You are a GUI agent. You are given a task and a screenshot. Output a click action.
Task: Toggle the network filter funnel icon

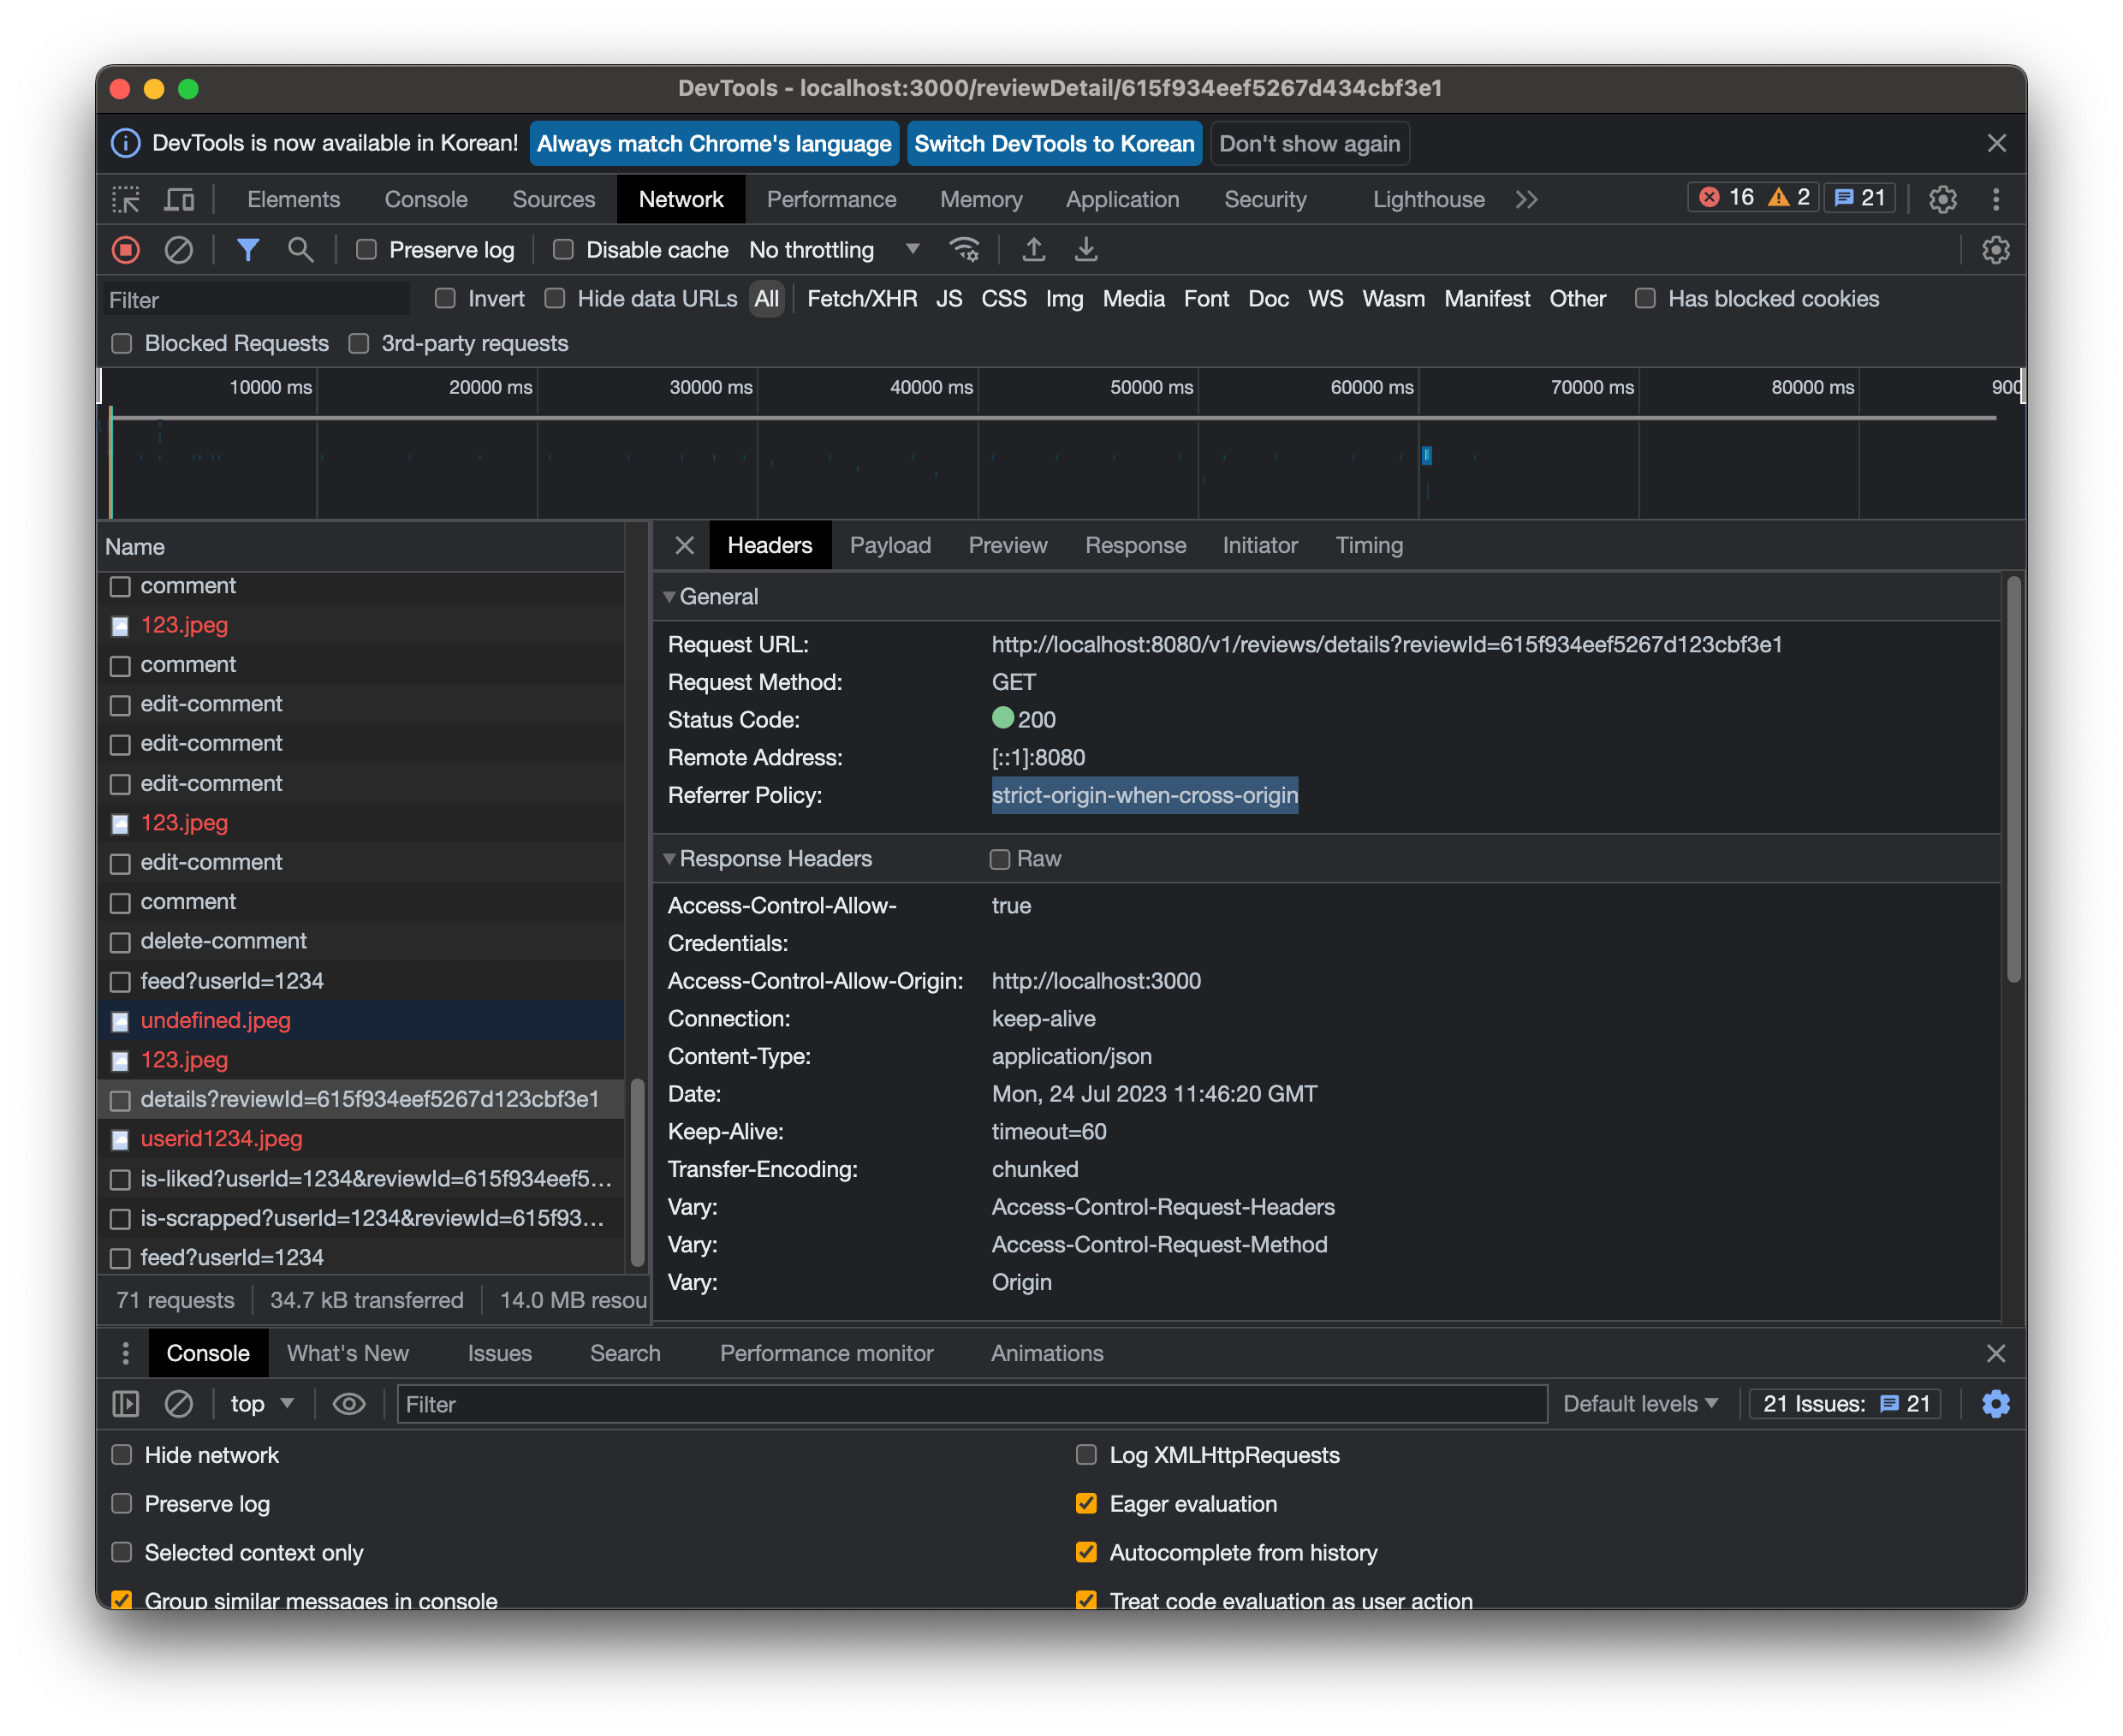248,250
